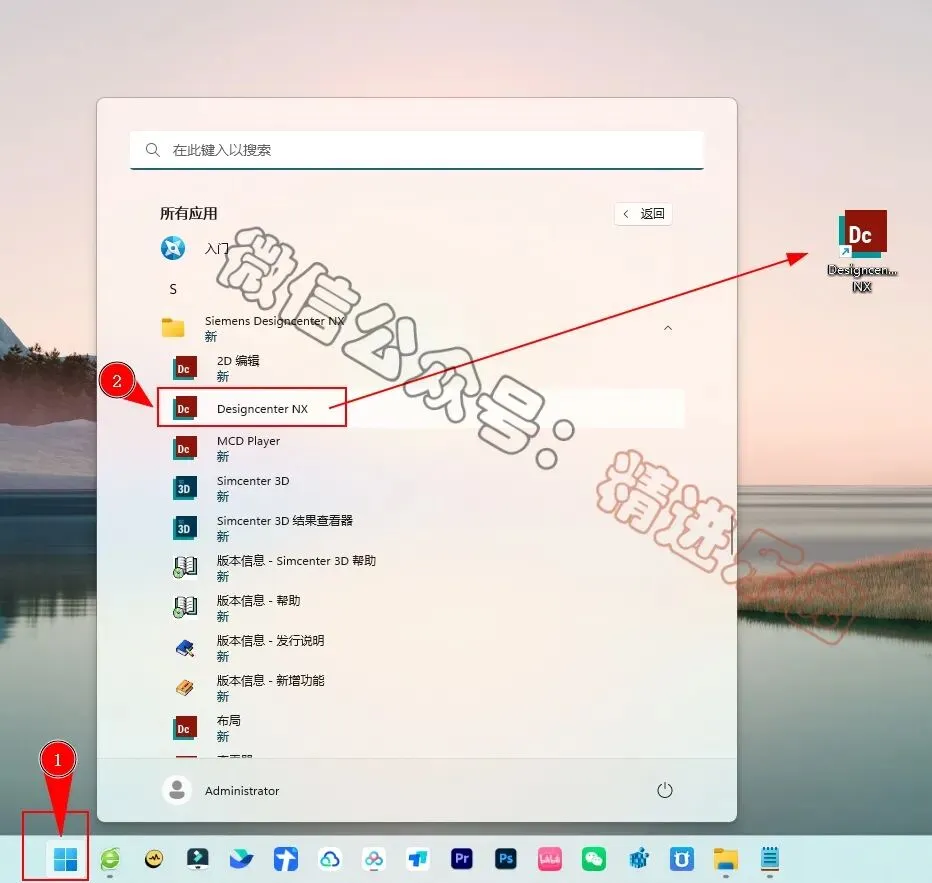
Task: Open the blue bird app on taskbar
Action: [241, 859]
